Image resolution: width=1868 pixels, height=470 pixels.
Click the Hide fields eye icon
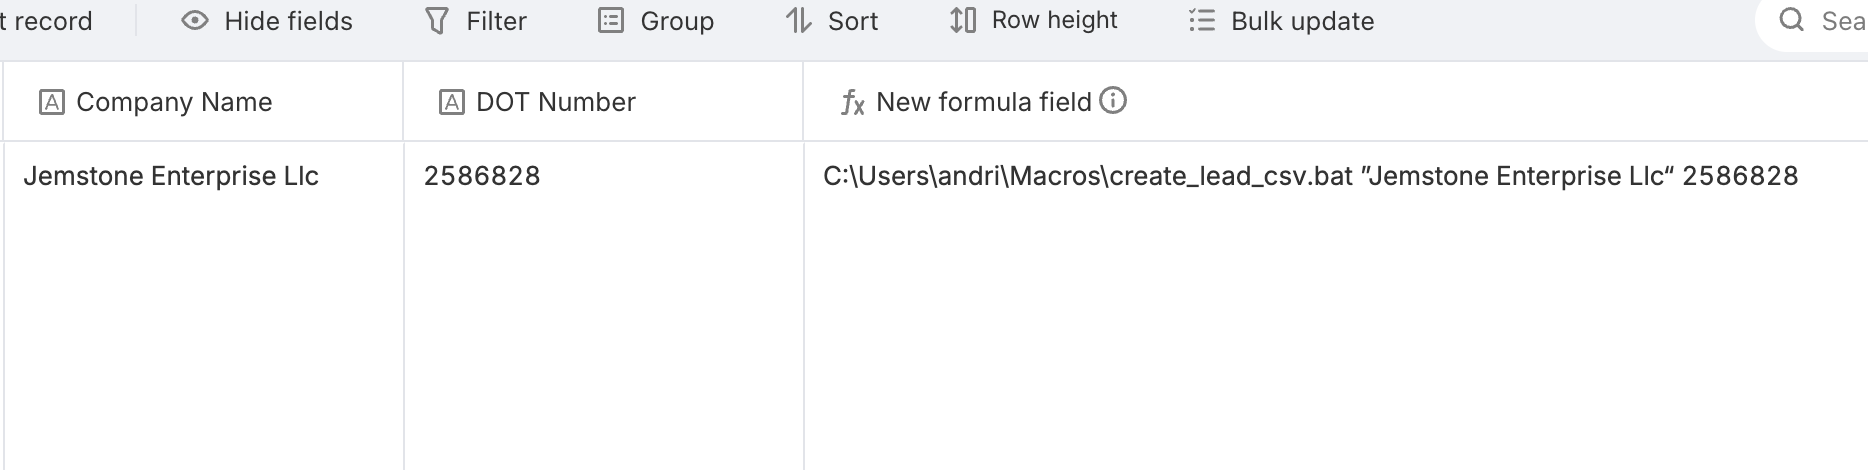[195, 20]
